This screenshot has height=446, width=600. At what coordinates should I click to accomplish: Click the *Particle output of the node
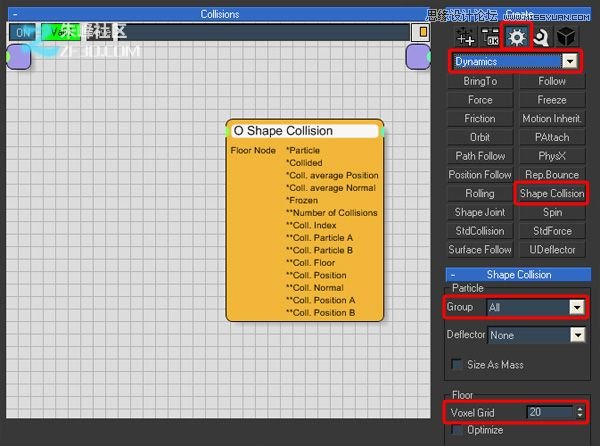303,150
